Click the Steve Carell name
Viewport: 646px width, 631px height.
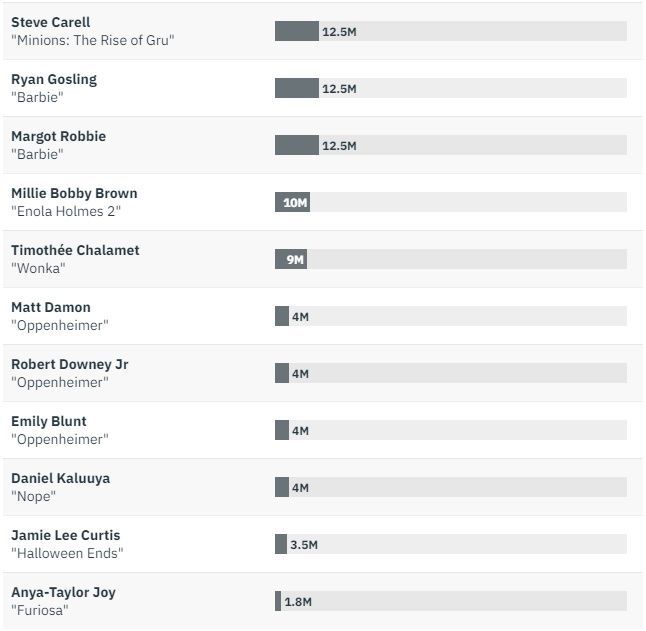pyautogui.click(x=50, y=22)
